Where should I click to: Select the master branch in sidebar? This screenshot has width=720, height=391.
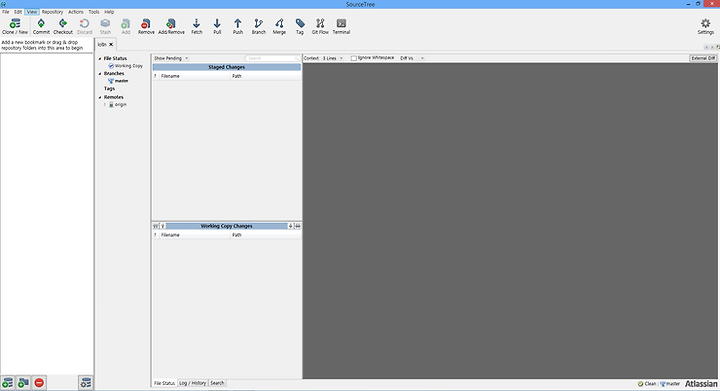tap(118, 81)
